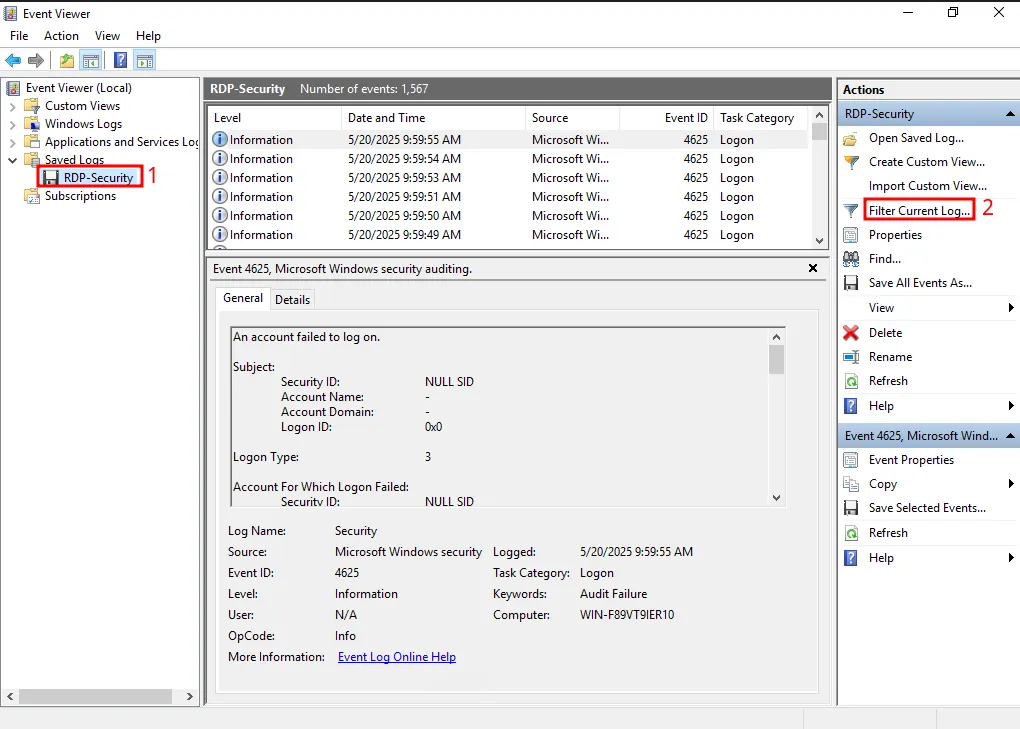The width and height of the screenshot is (1020, 729).
Task: Click the Event Viewer (Local) root icon
Action: tap(13, 88)
